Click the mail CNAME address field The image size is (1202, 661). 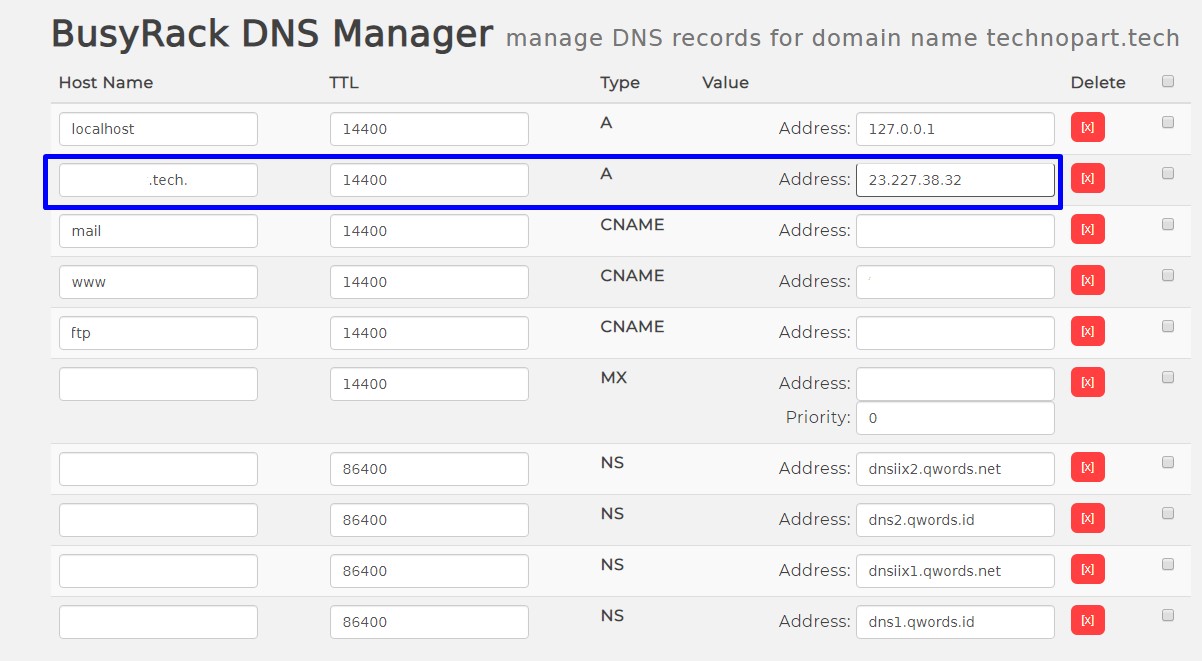[x=954, y=231]
